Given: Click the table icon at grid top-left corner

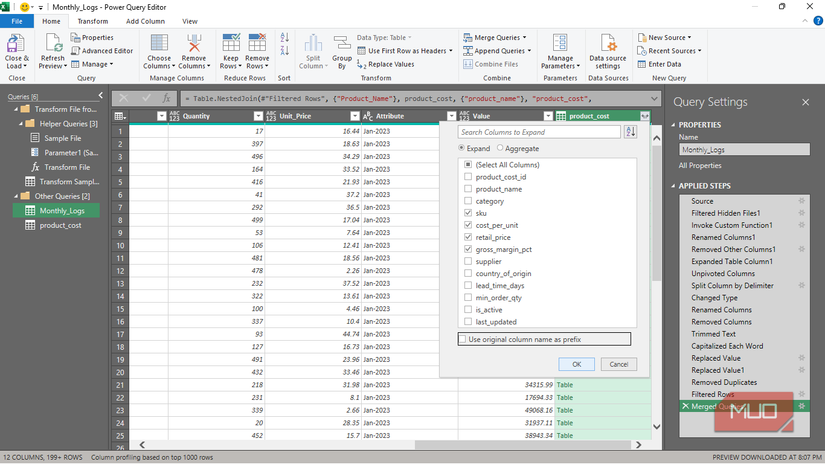Looking at the screenshot, I should (120, 116).
